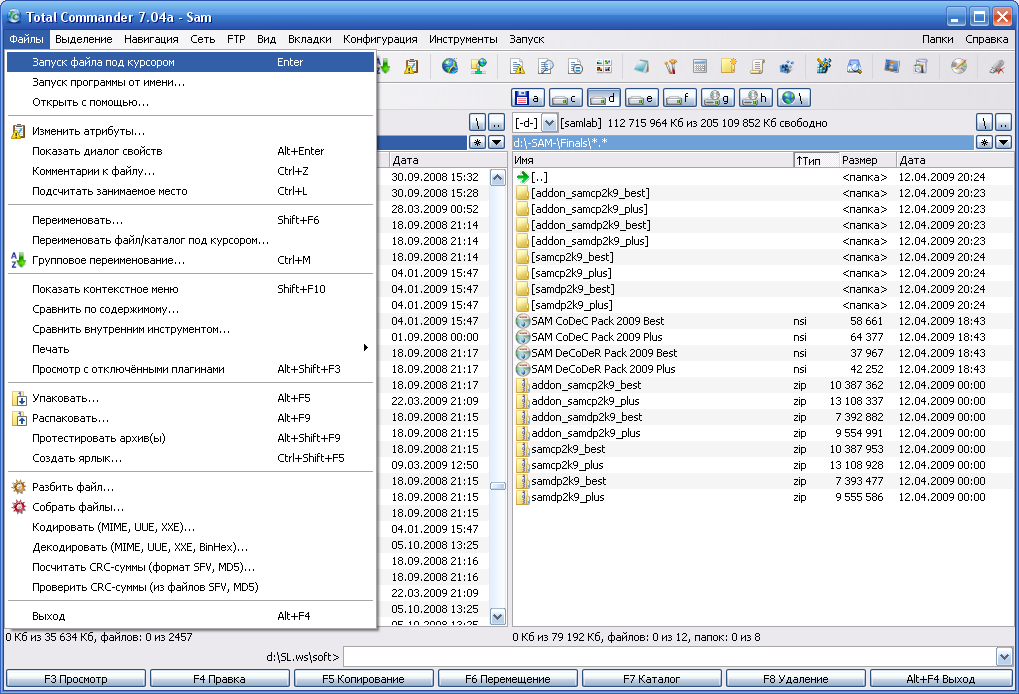Click the magnifier search toolbar icon

coord(854,66)
